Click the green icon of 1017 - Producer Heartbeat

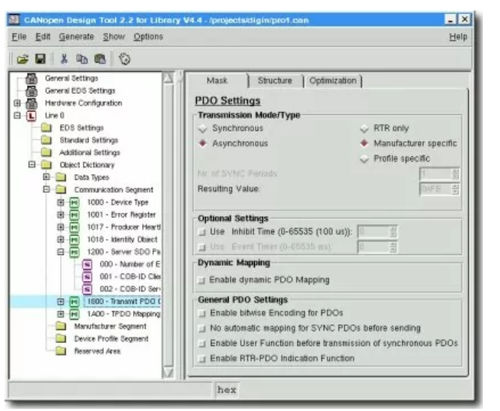tap(74, 227)
